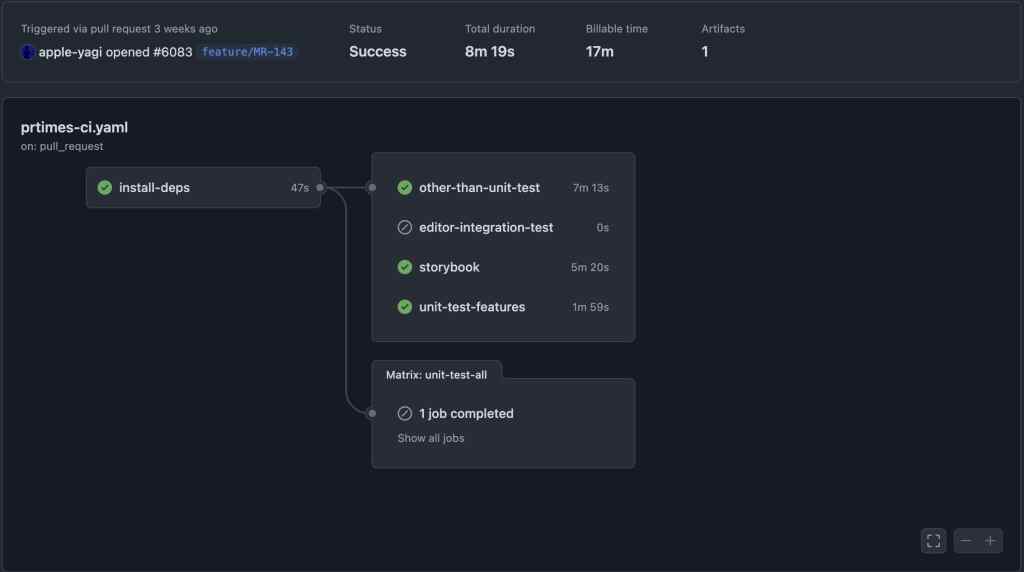Open the other-than-unit-test job
The image size is (1024, 572).
[x=479, y=187]
